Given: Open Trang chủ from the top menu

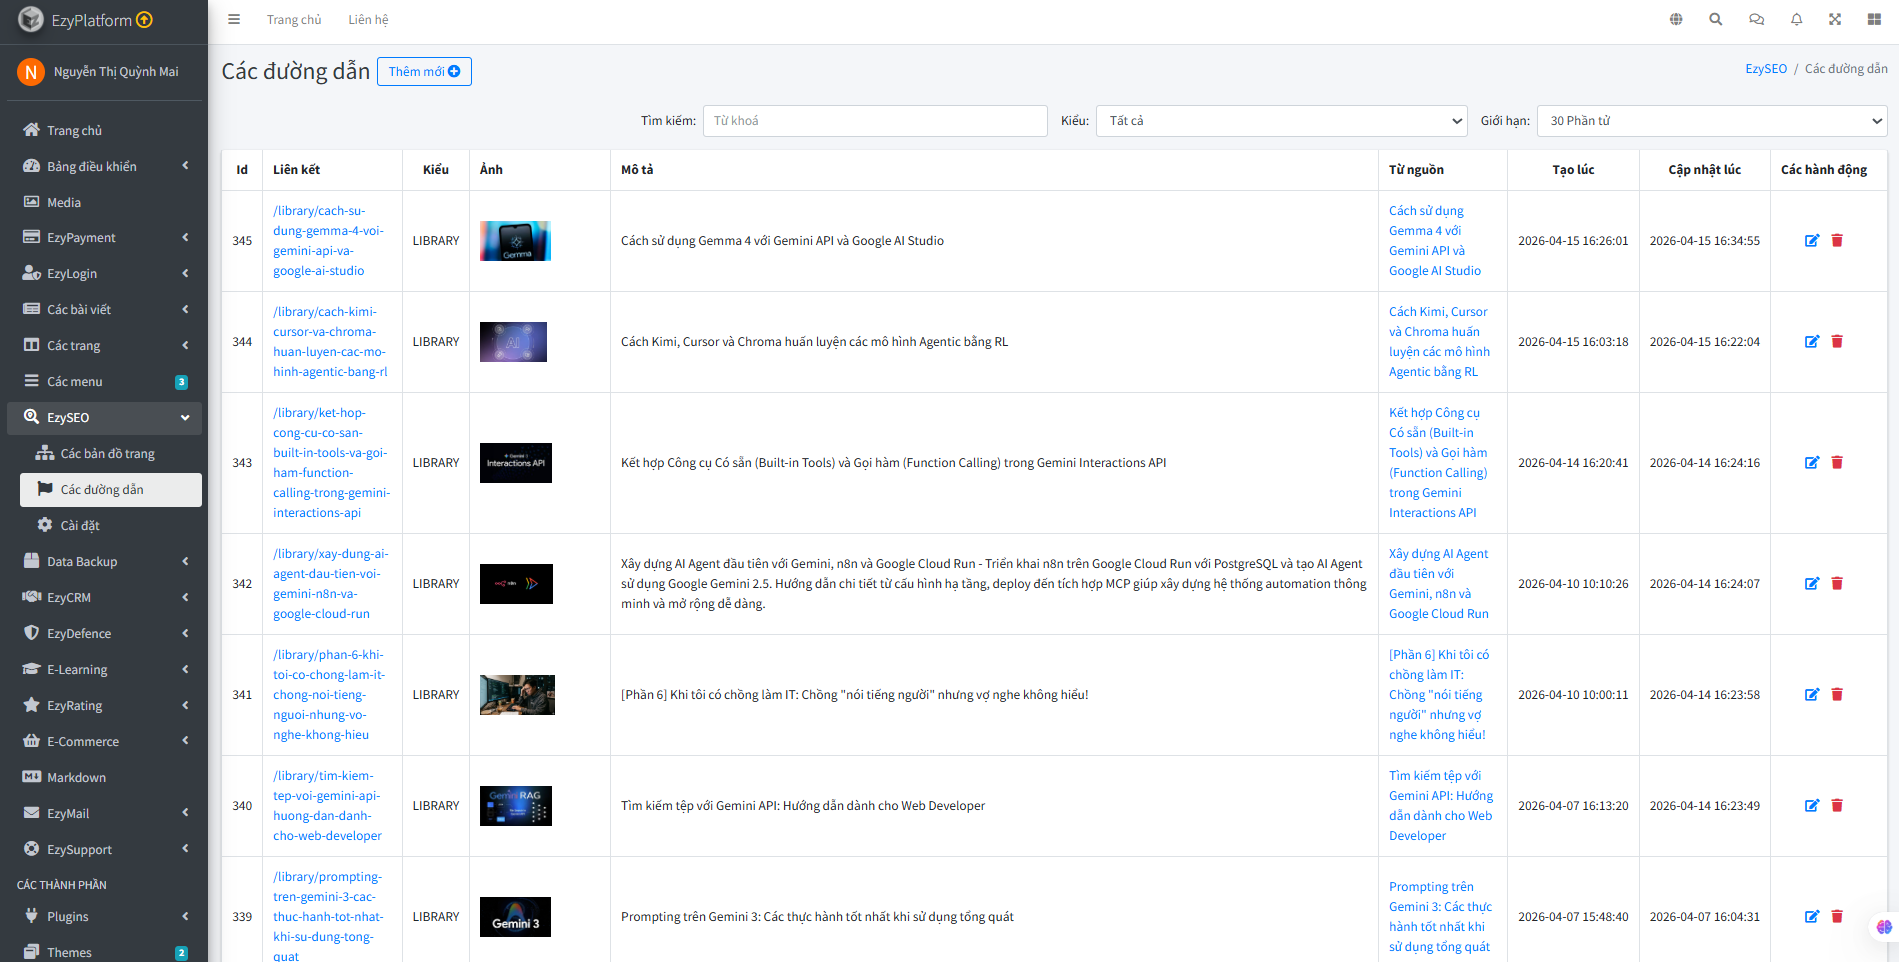Looking at the screenshot, I should point(294,19).
